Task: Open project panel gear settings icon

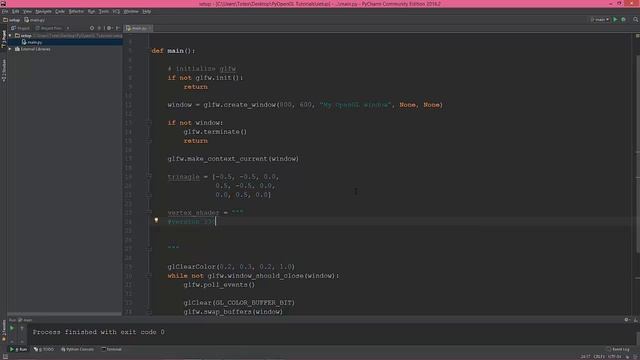Action: 109,28
